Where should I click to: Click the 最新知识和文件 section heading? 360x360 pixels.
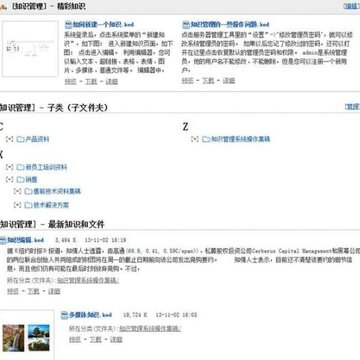pos(76,224)
